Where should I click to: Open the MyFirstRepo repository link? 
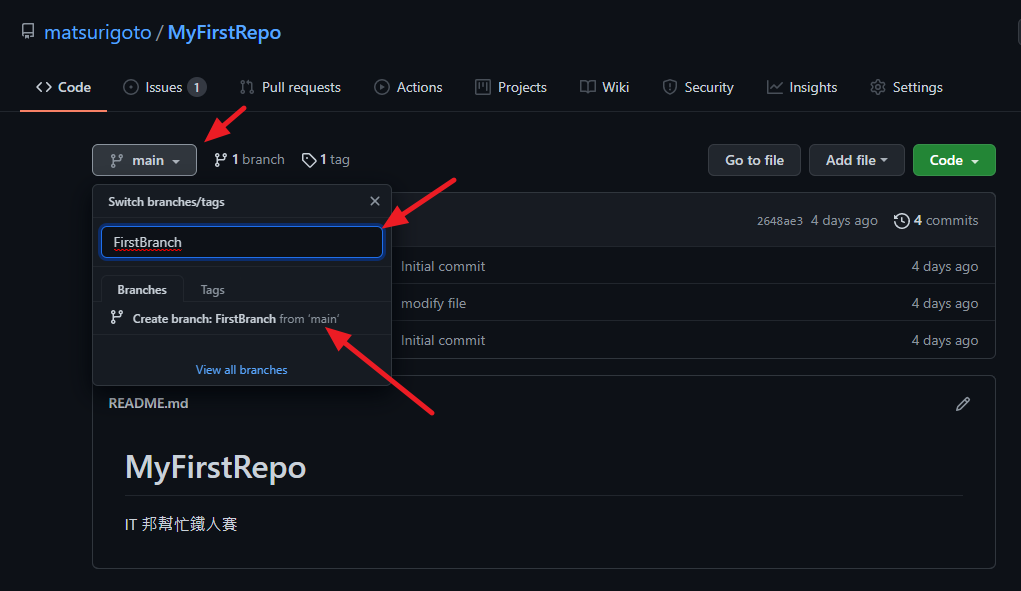[225, 33]
